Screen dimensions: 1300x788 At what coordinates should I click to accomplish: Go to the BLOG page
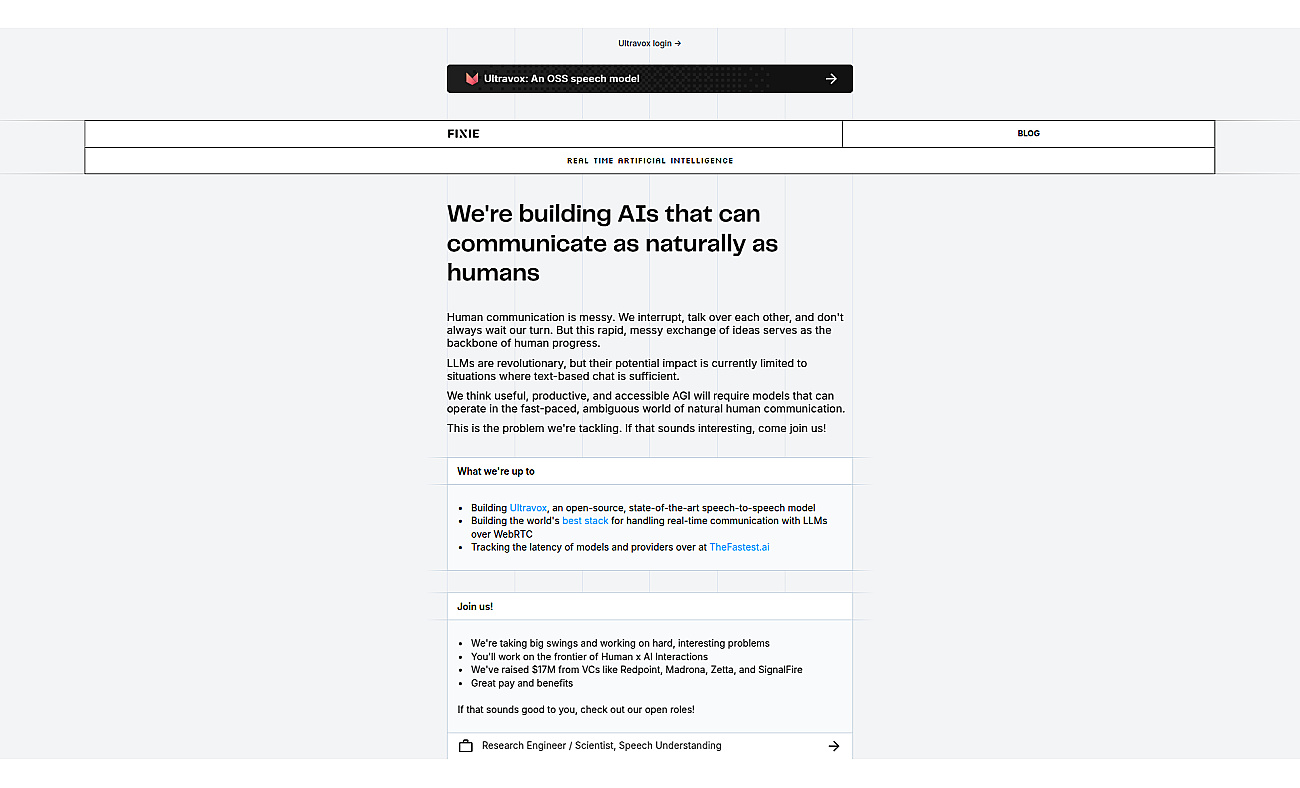click(1028, 134)
